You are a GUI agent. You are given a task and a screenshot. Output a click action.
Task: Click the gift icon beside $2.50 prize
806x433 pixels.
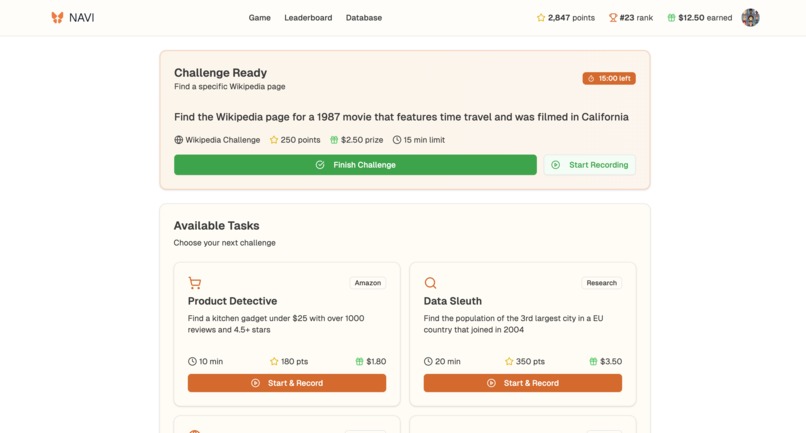pos(334,140)
